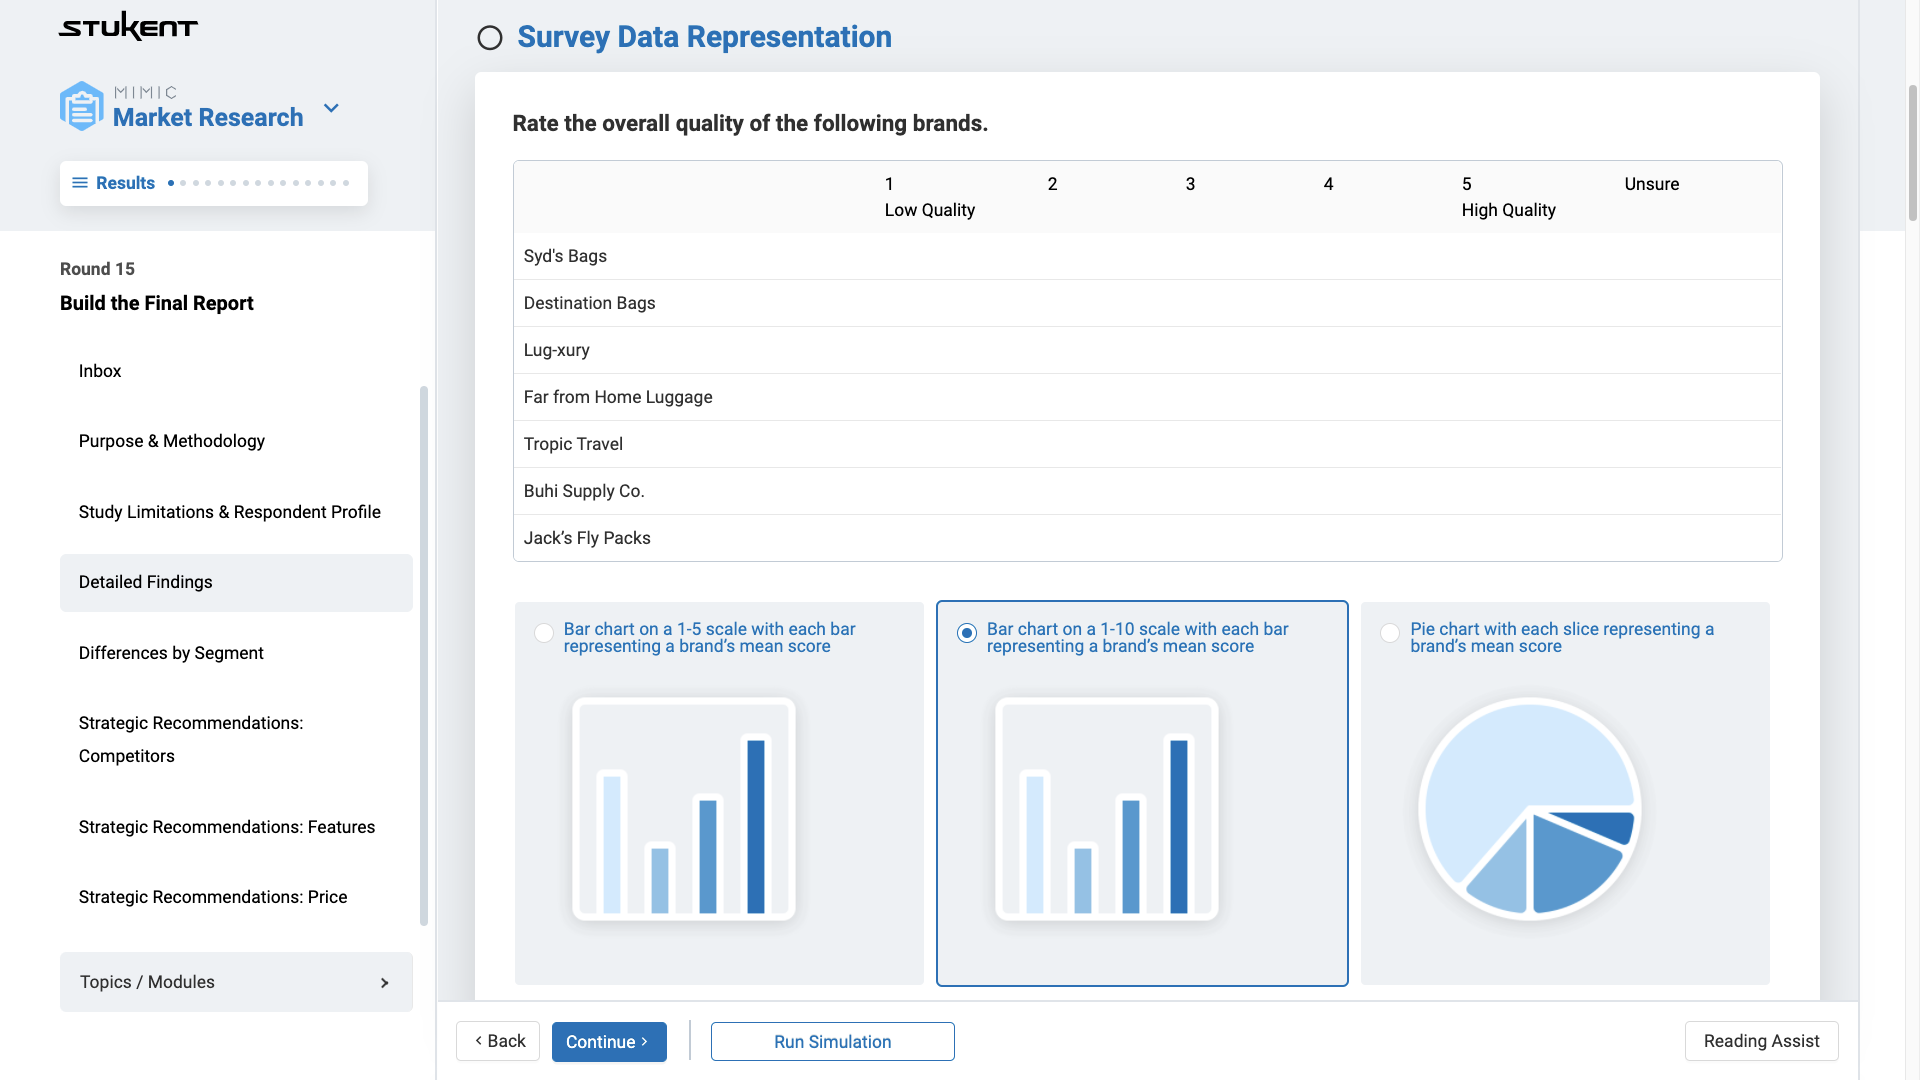This screenshot has width=1920, height=1080.
Task: Click the Reading Assist button
Action: (1760, 1042)
